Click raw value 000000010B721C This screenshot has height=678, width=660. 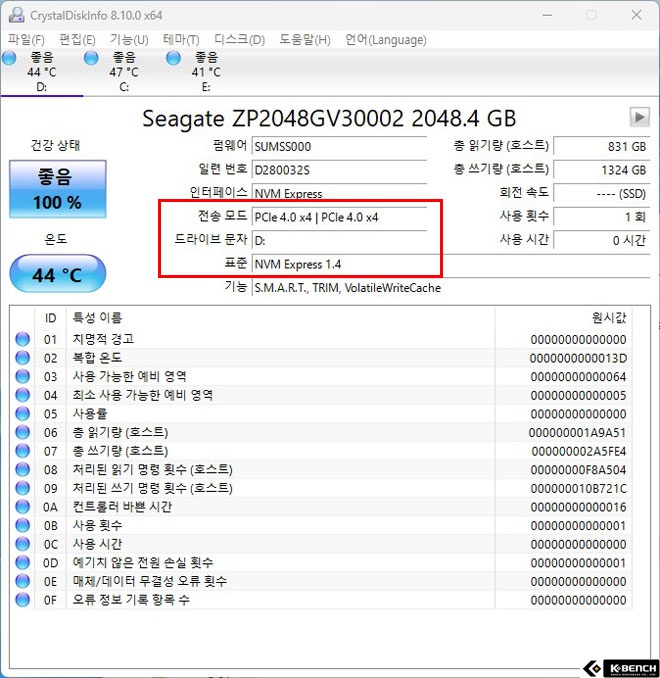578,489
